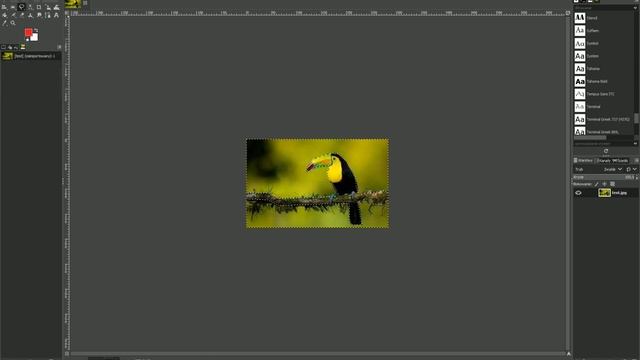Select the Zoom magnifier tool
Image resolution: width=640 pixels, height=360 pixels.
13,23
